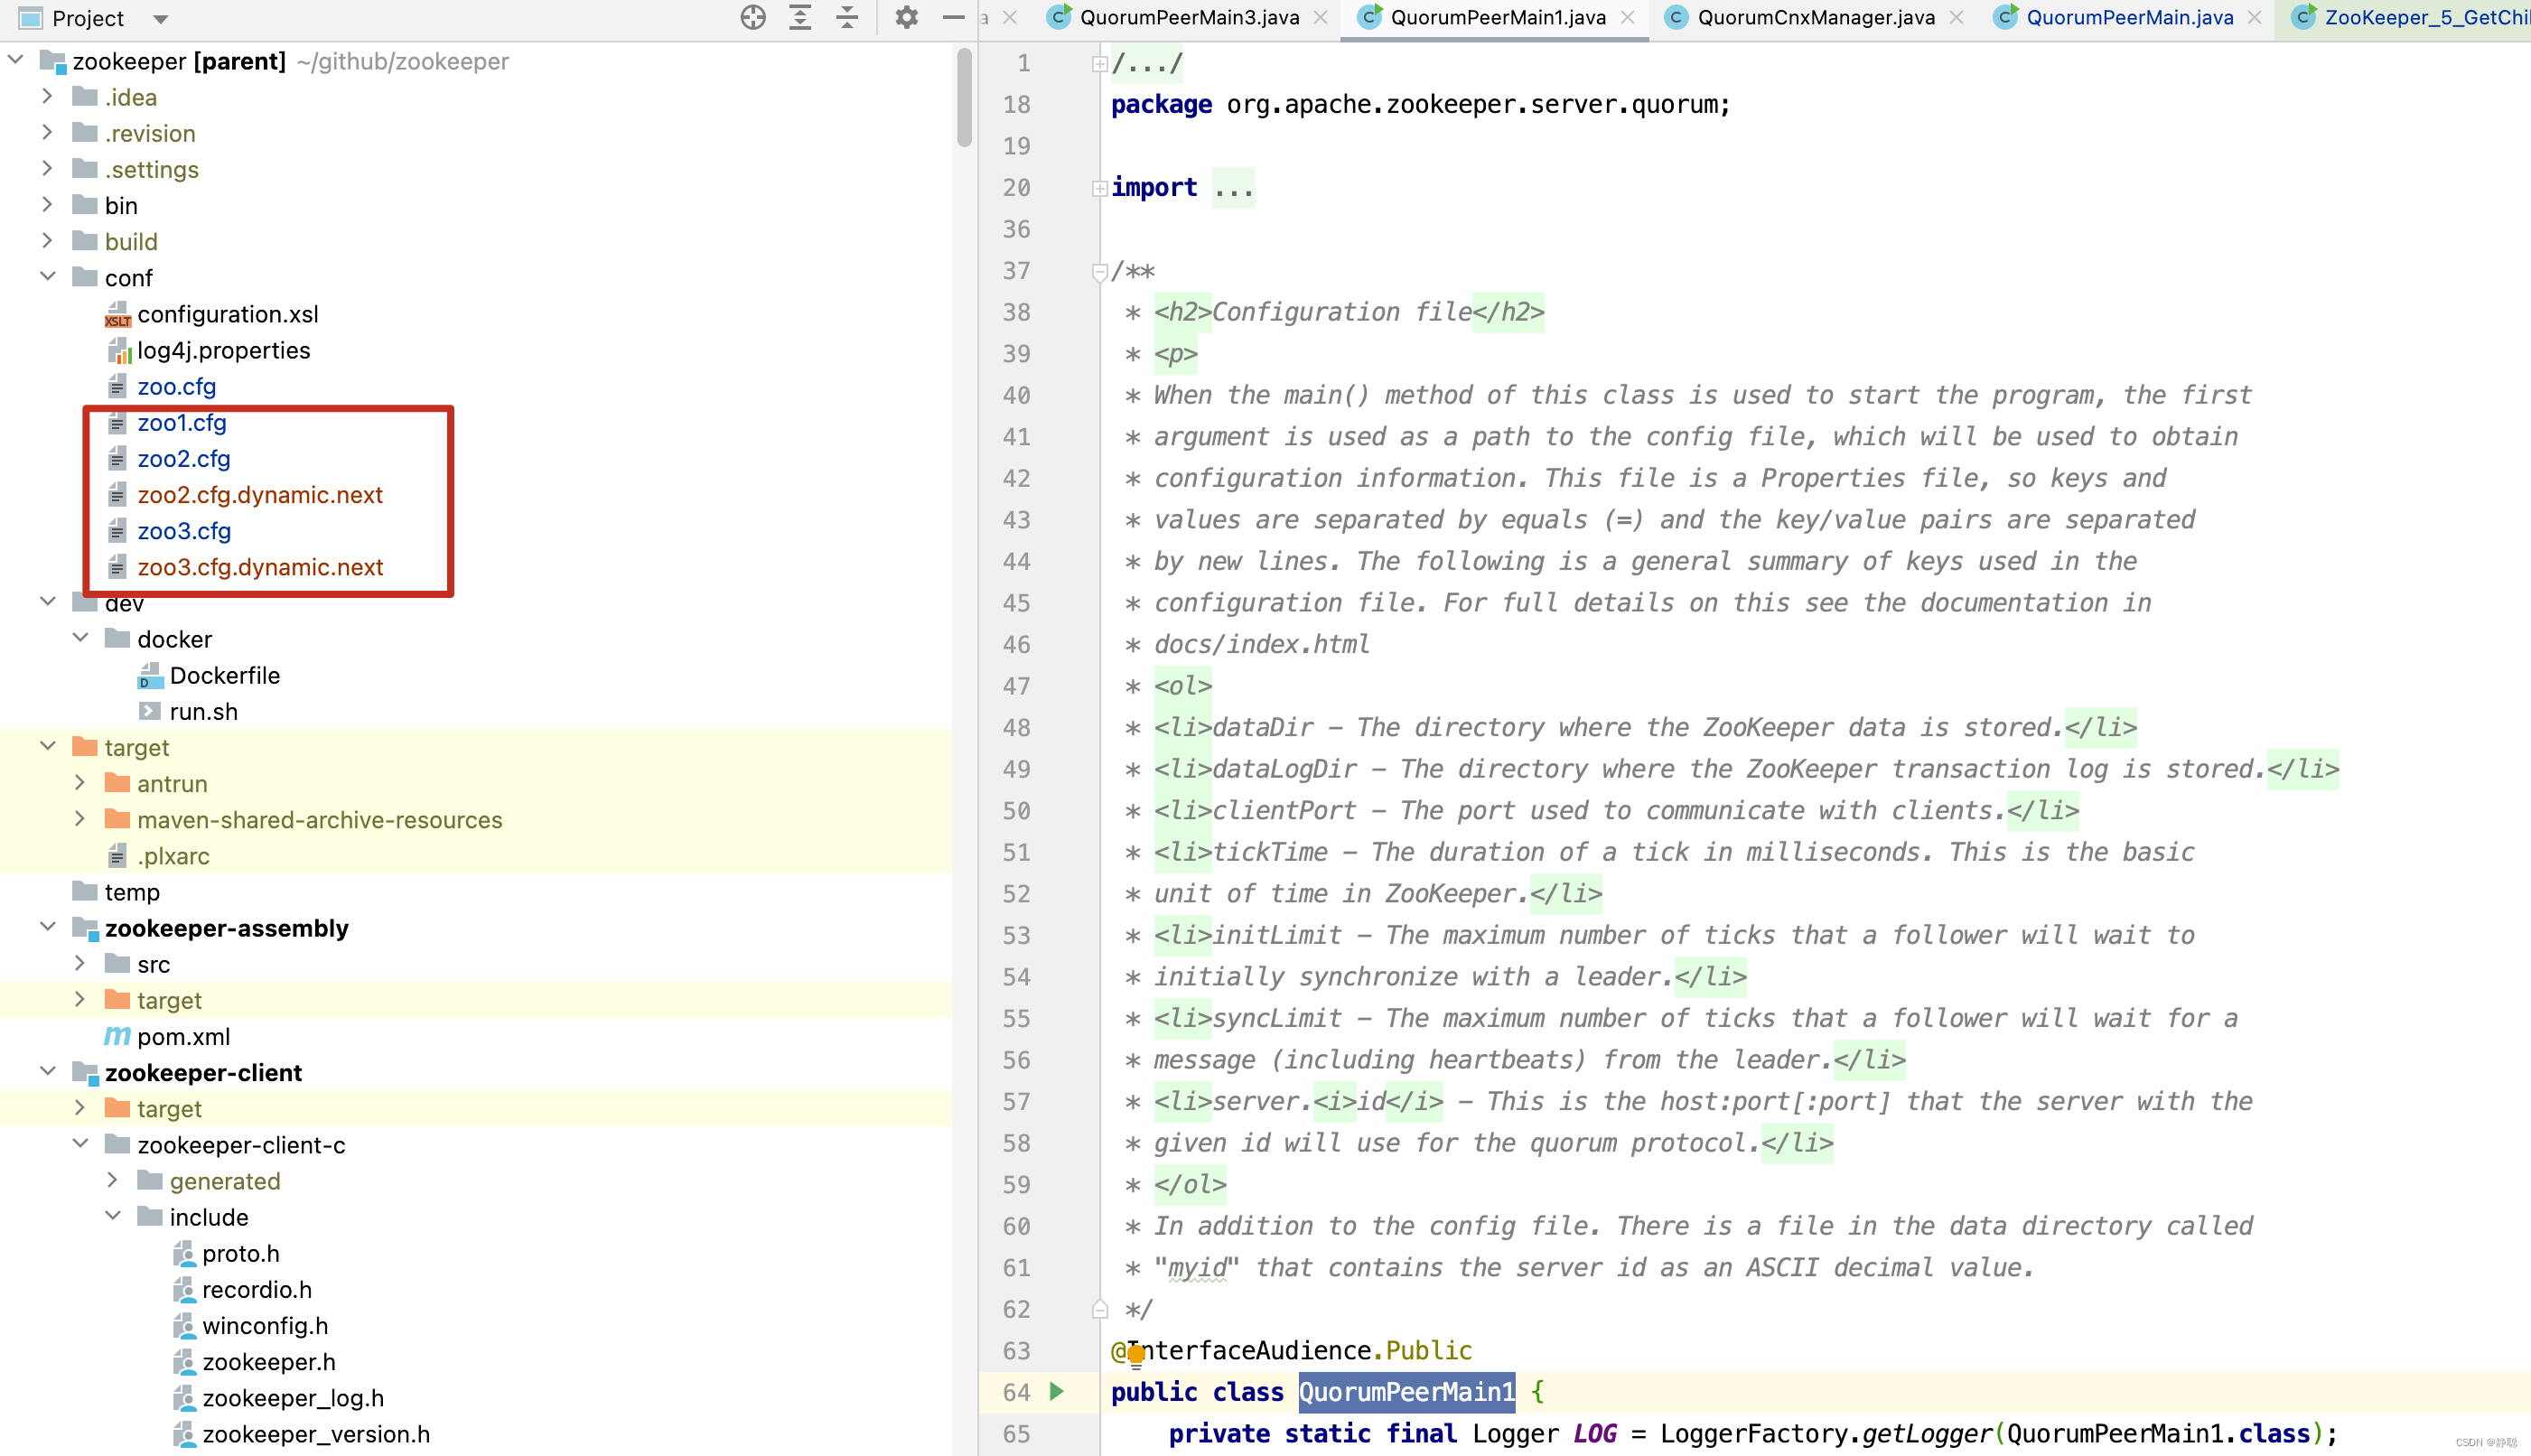Click the locate/select opened file target icon
2531x1456 pixels.
pyautogui.click(x=753, y=17)
